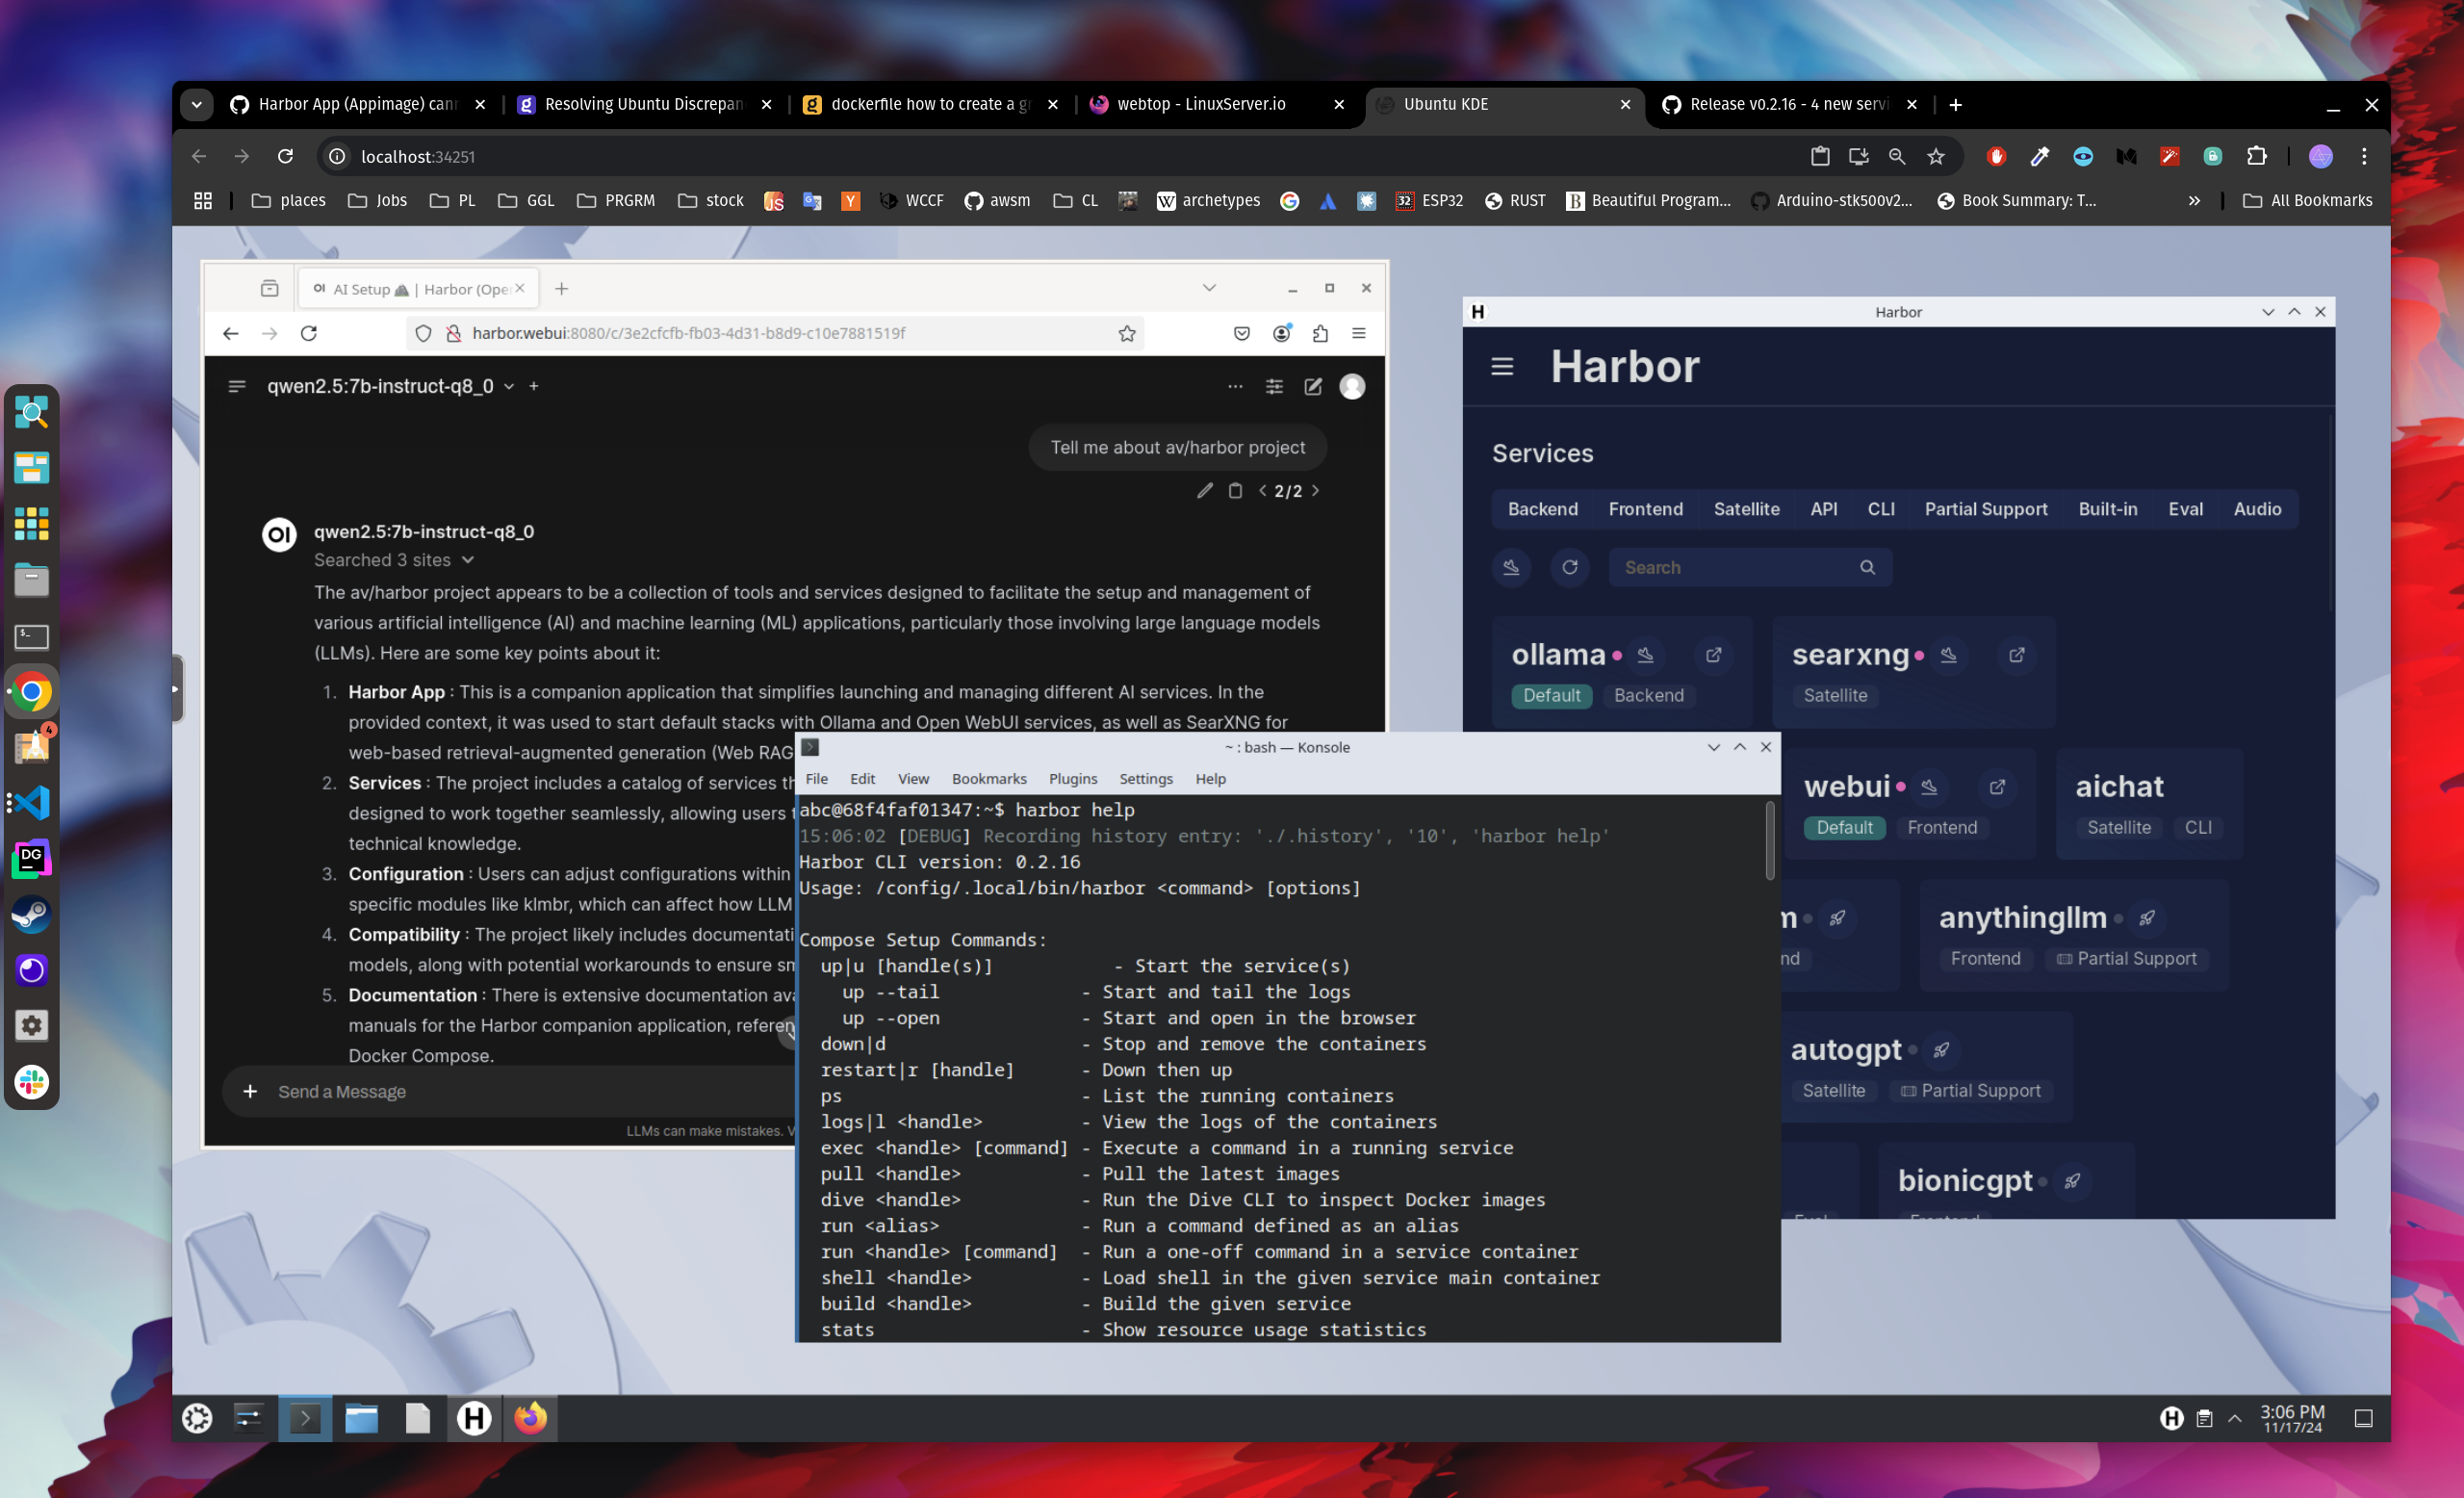Image resolution: width=2464 pixels, height=1498 pixels.
Task: Expand the 'Searched 3 sites' disclosure
Action: click(393, 560)
